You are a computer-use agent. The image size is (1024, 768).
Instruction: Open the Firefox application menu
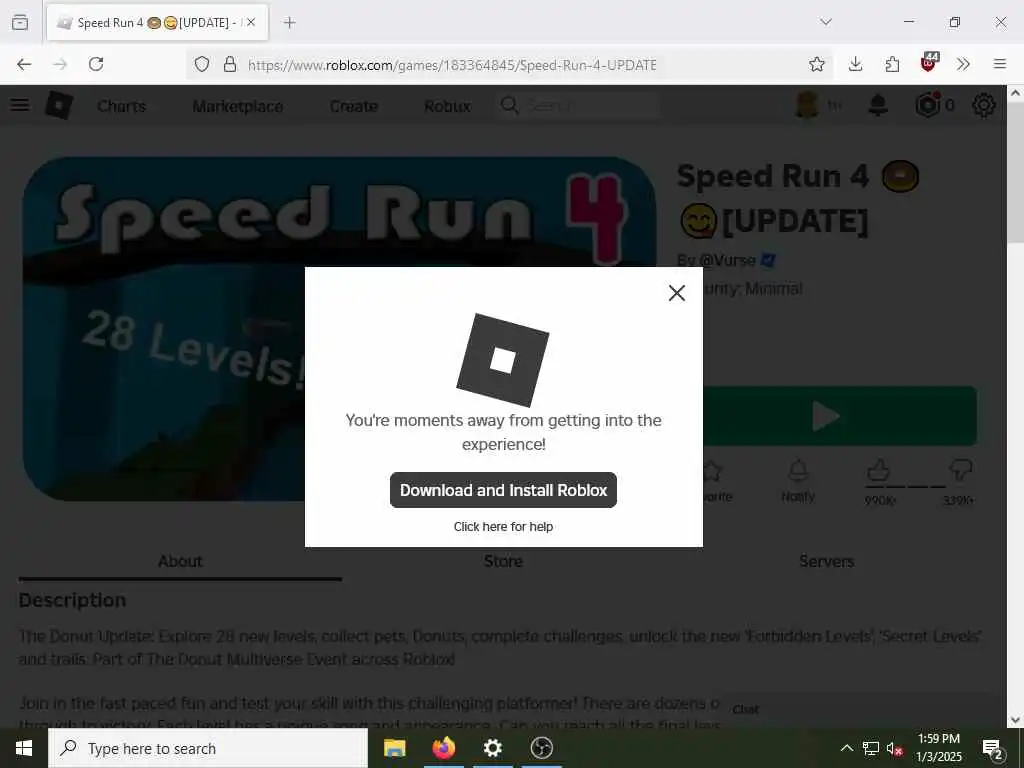click(1000, 64)
